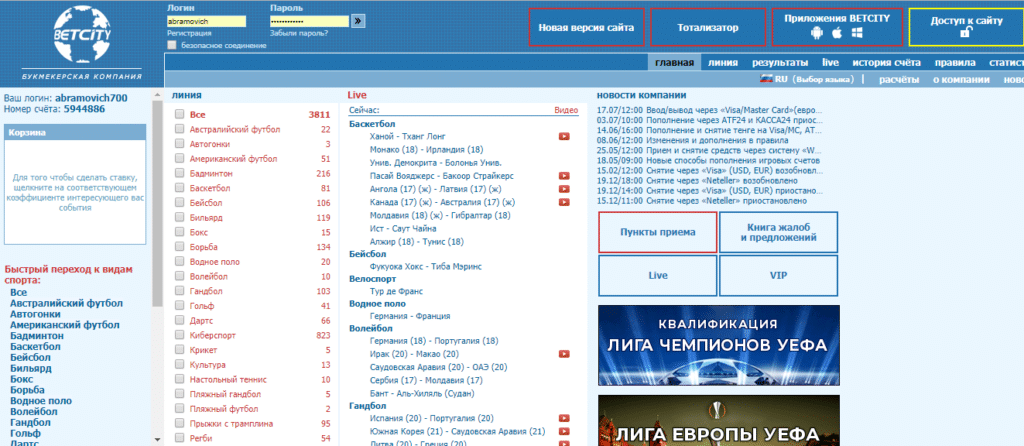Screen dimensions: 1024x446
Task: Open Лига Чемпионов УЕФА banner
Action: [x=718, y=345]
